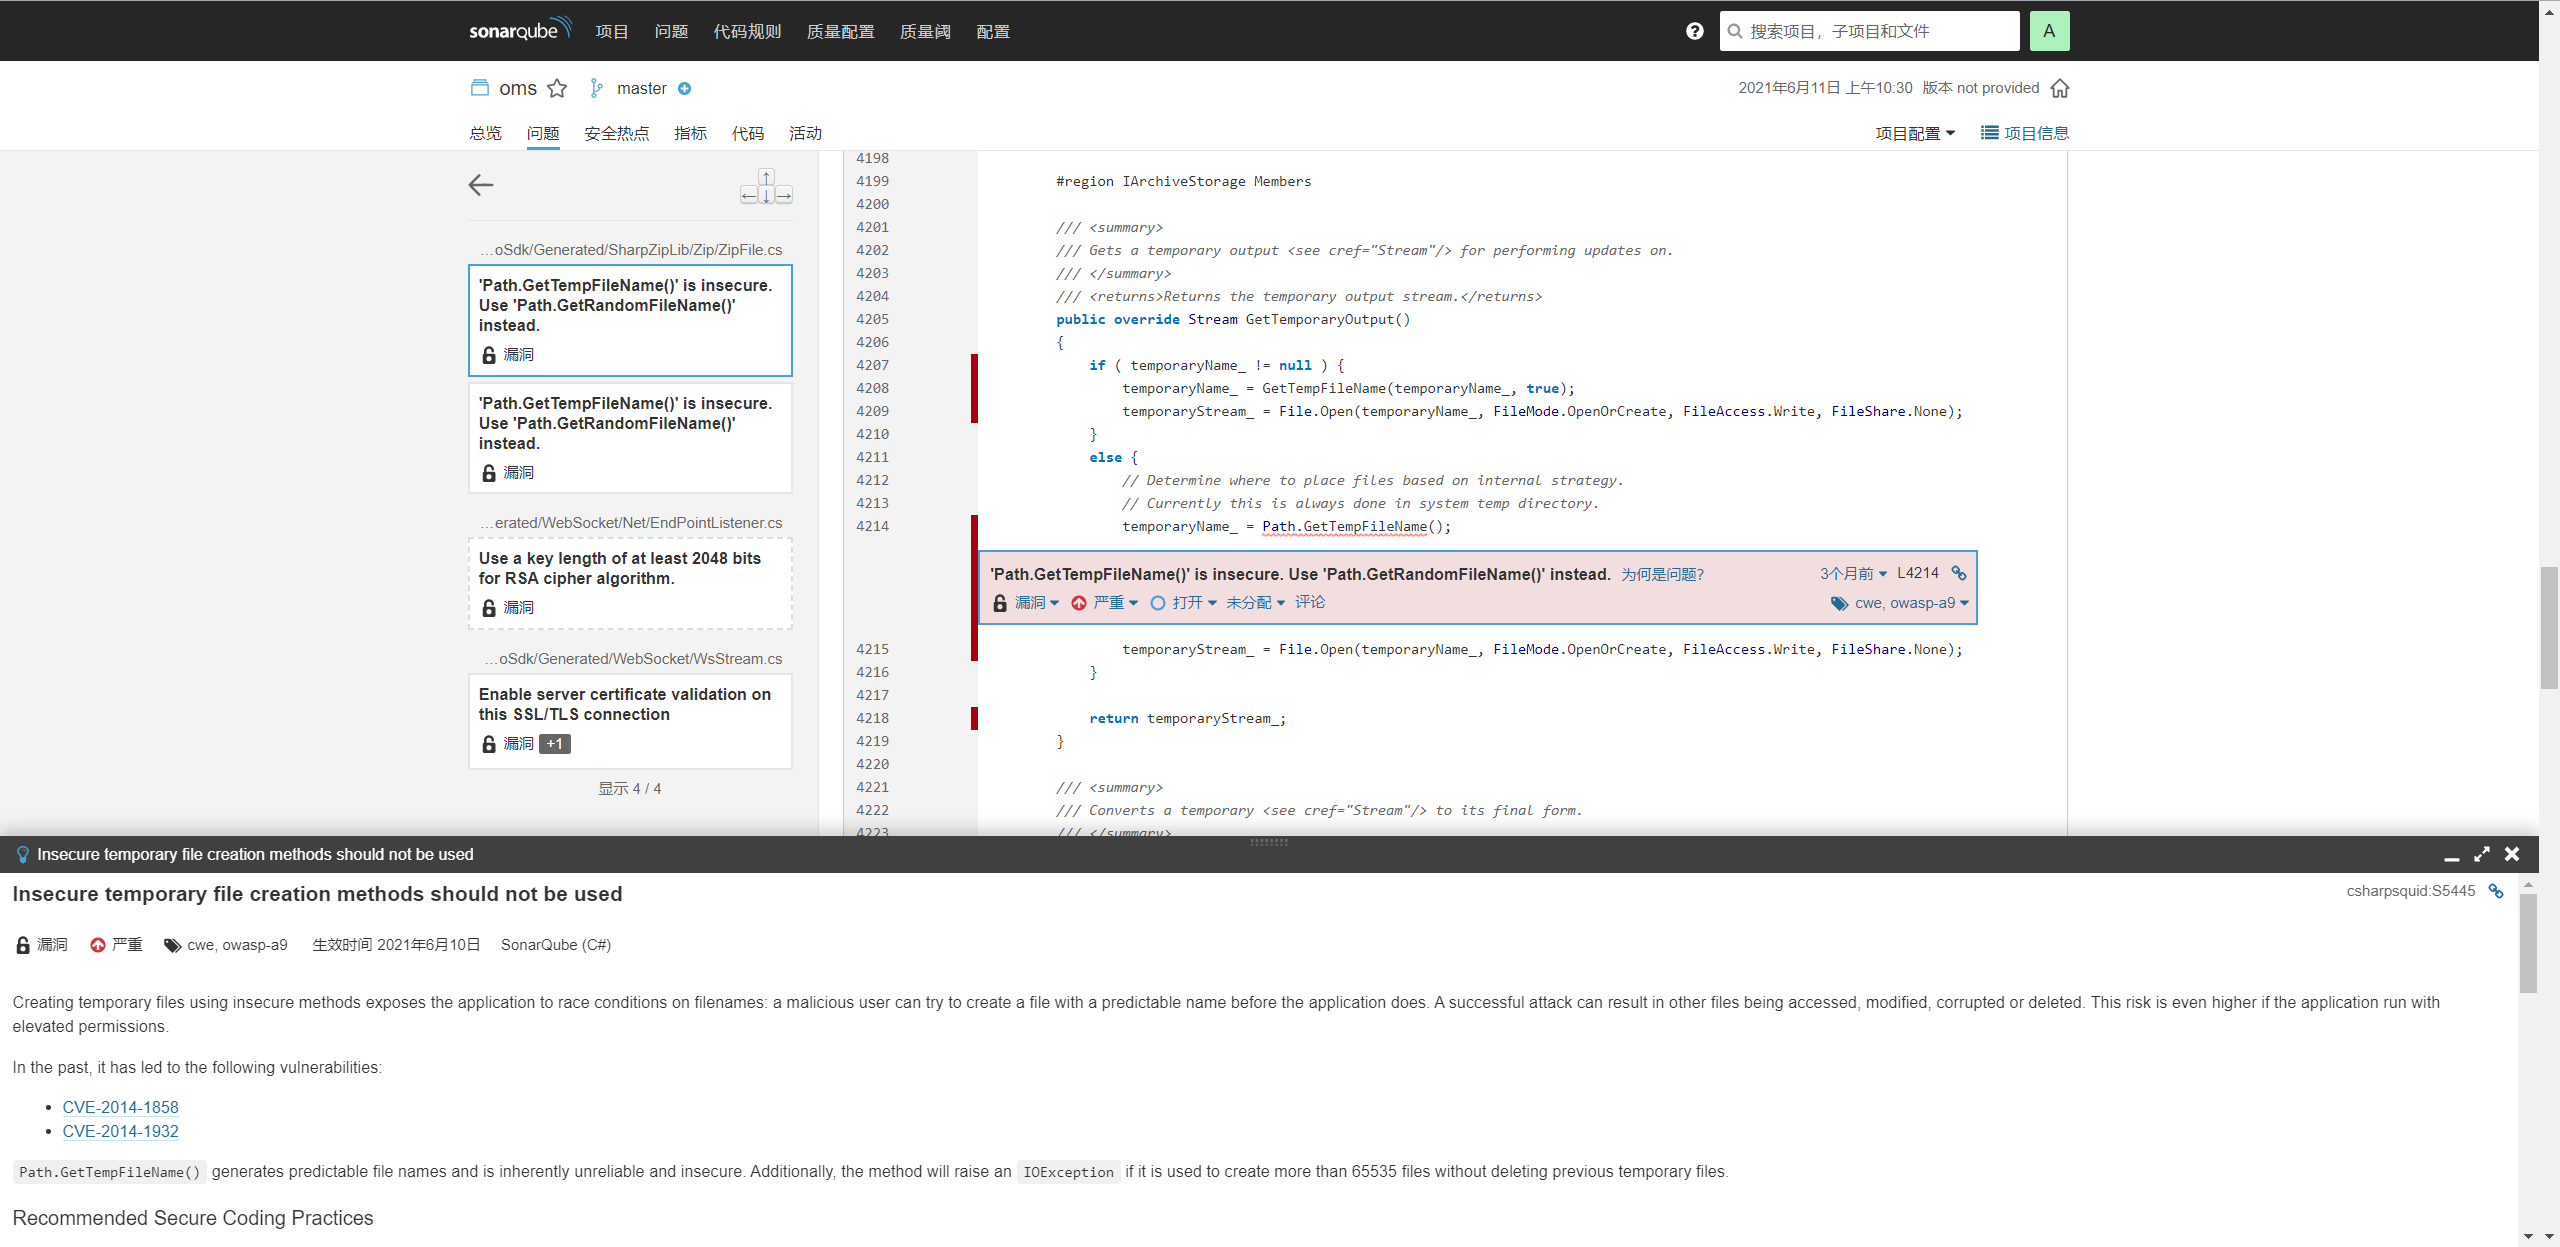
Task: Change severity 严重 dropdown
Action: (1114, 602)
